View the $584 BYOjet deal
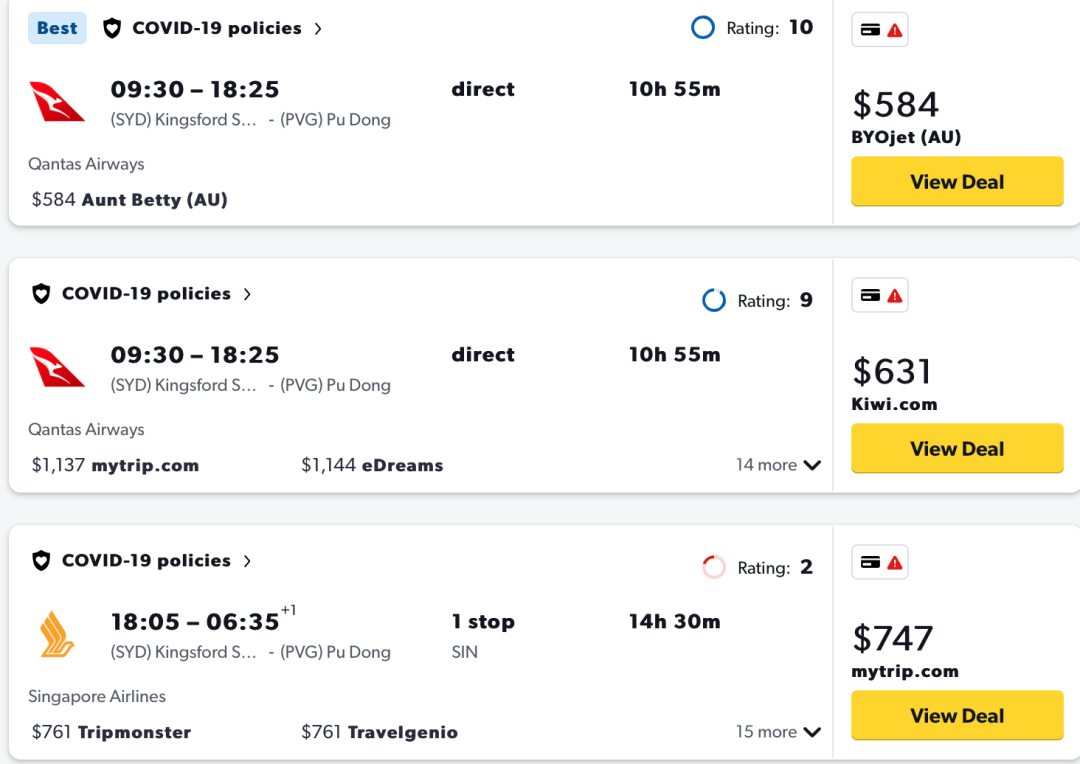This screenshot has width=1080, height=764. 957,182
